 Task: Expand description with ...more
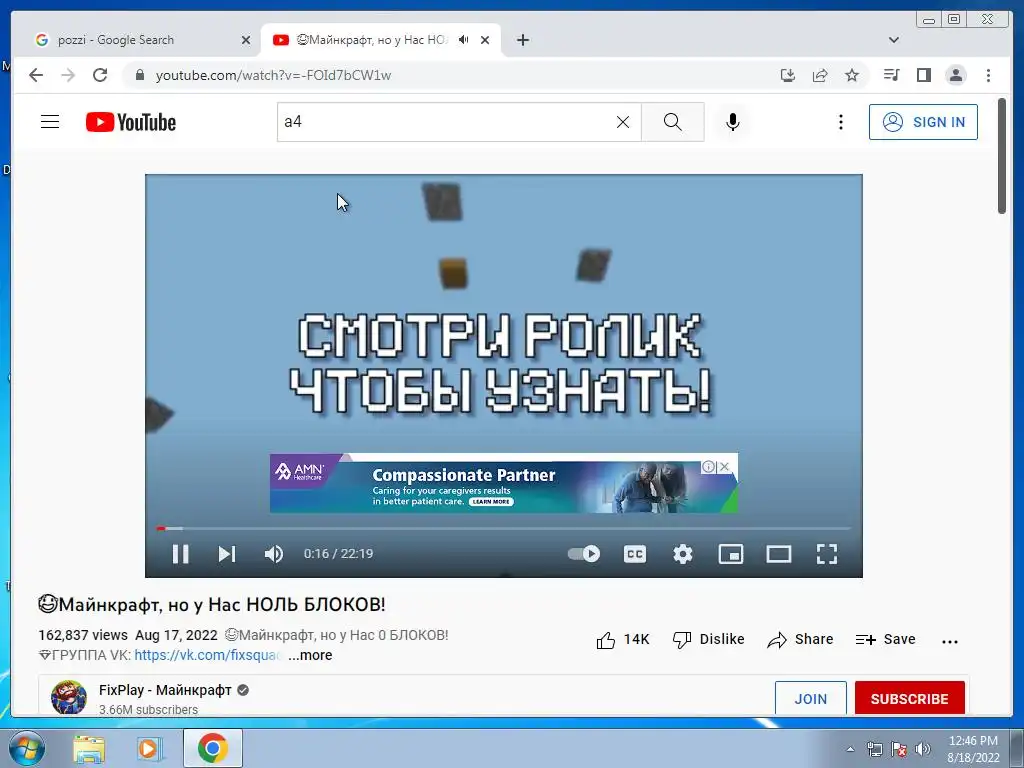tap(310, 655)
